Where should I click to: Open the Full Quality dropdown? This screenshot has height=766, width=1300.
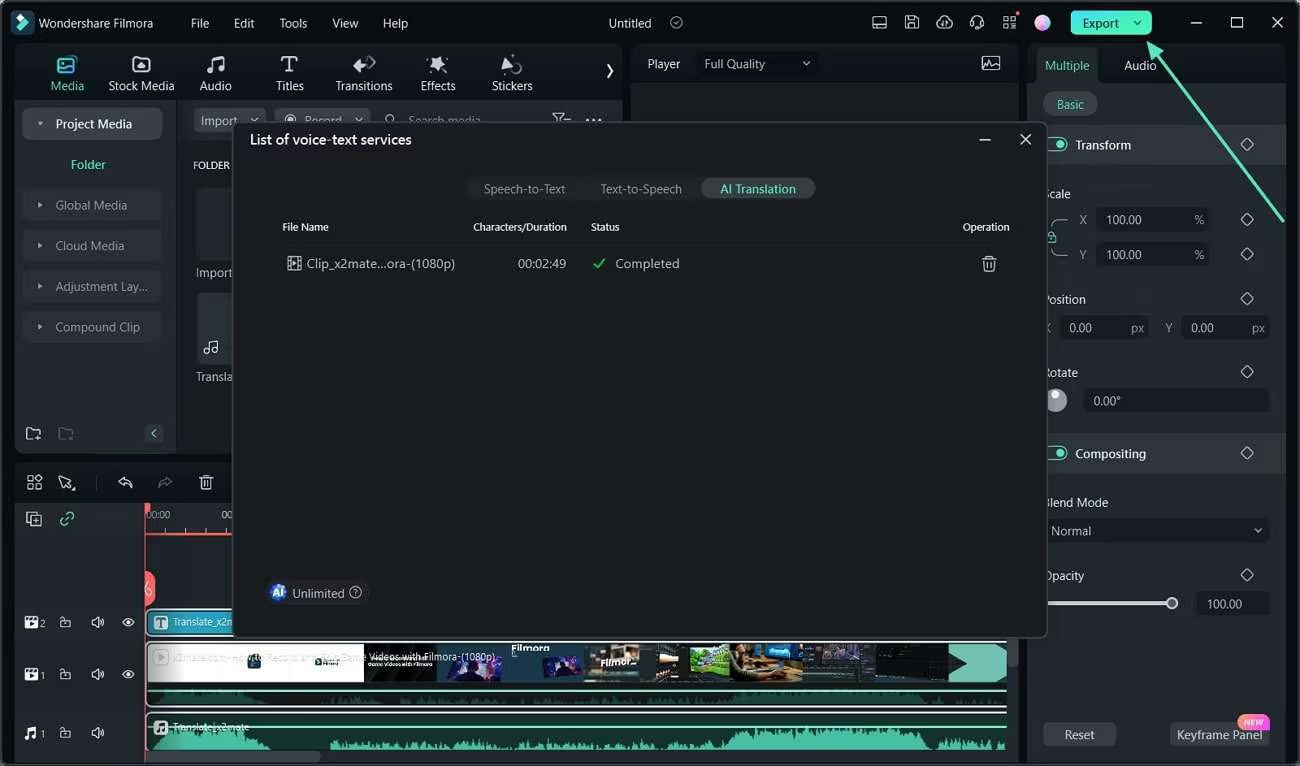757,64
